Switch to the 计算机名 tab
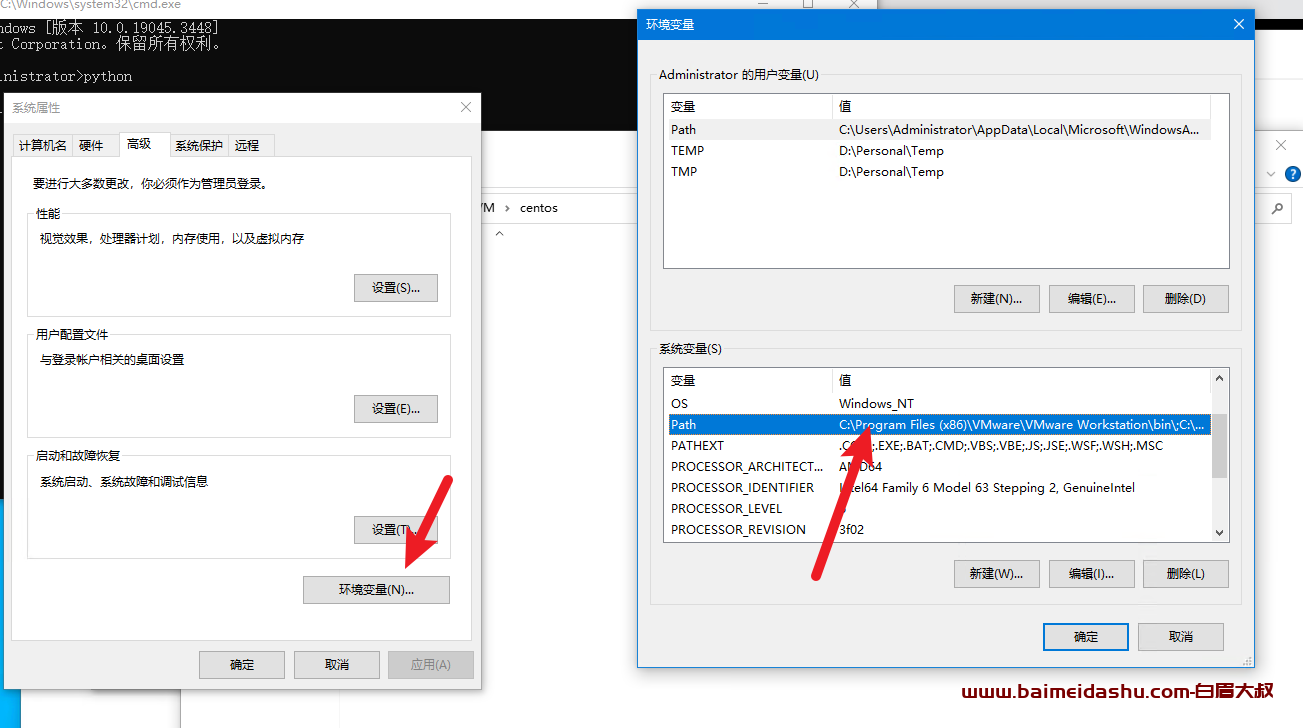The height and width of the screenshot is (728, 1303). [x=43, y=146]
